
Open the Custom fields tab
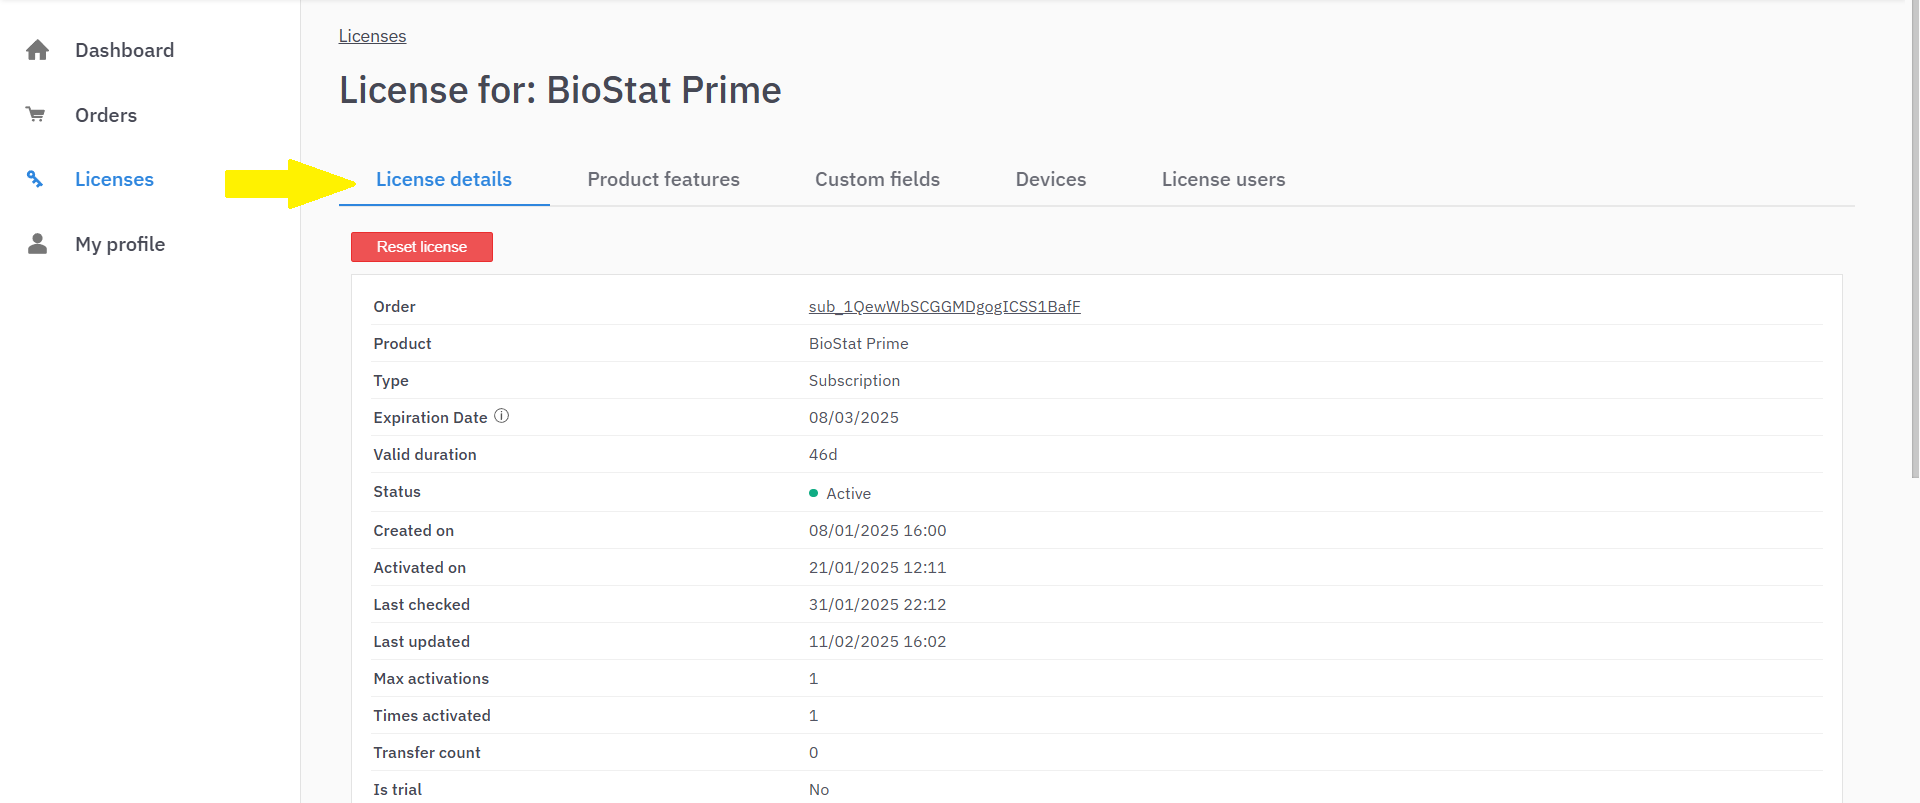pyautogui.click(x=877, y=179)
